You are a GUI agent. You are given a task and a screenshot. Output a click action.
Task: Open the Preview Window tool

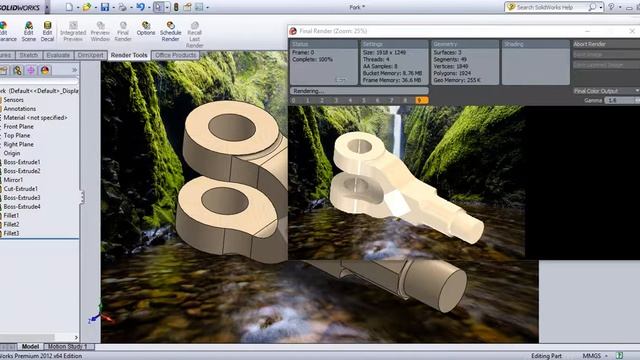(100, 31)
